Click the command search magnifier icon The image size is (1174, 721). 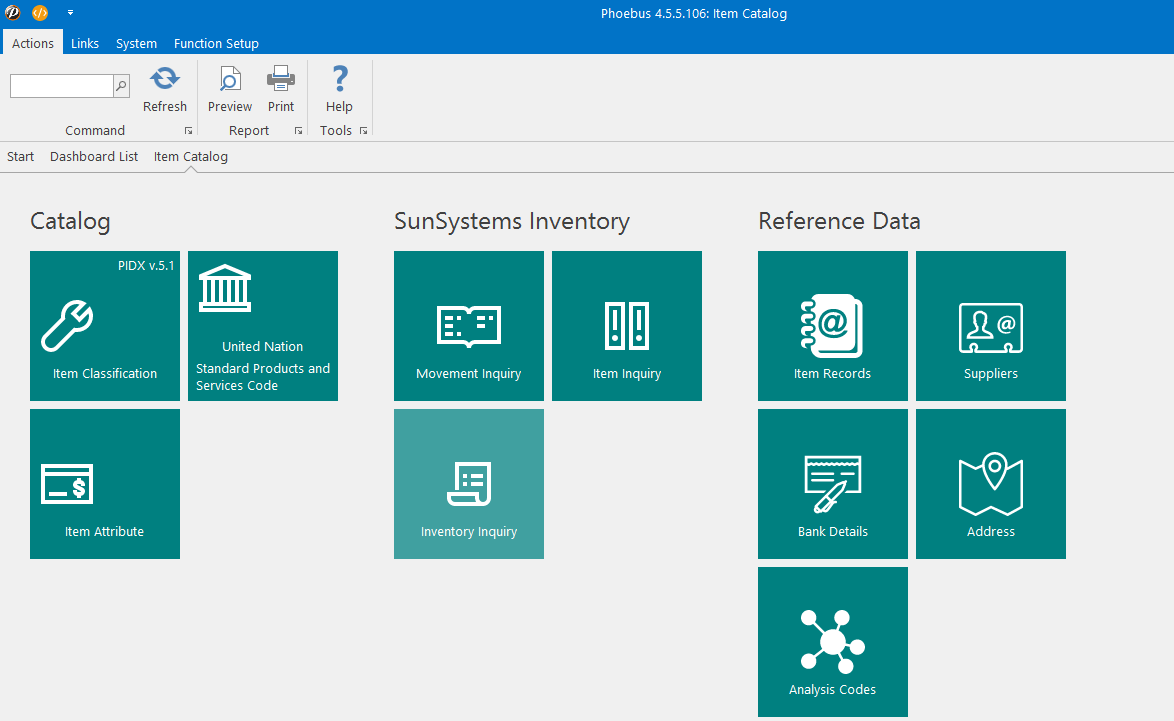(121, 86)
